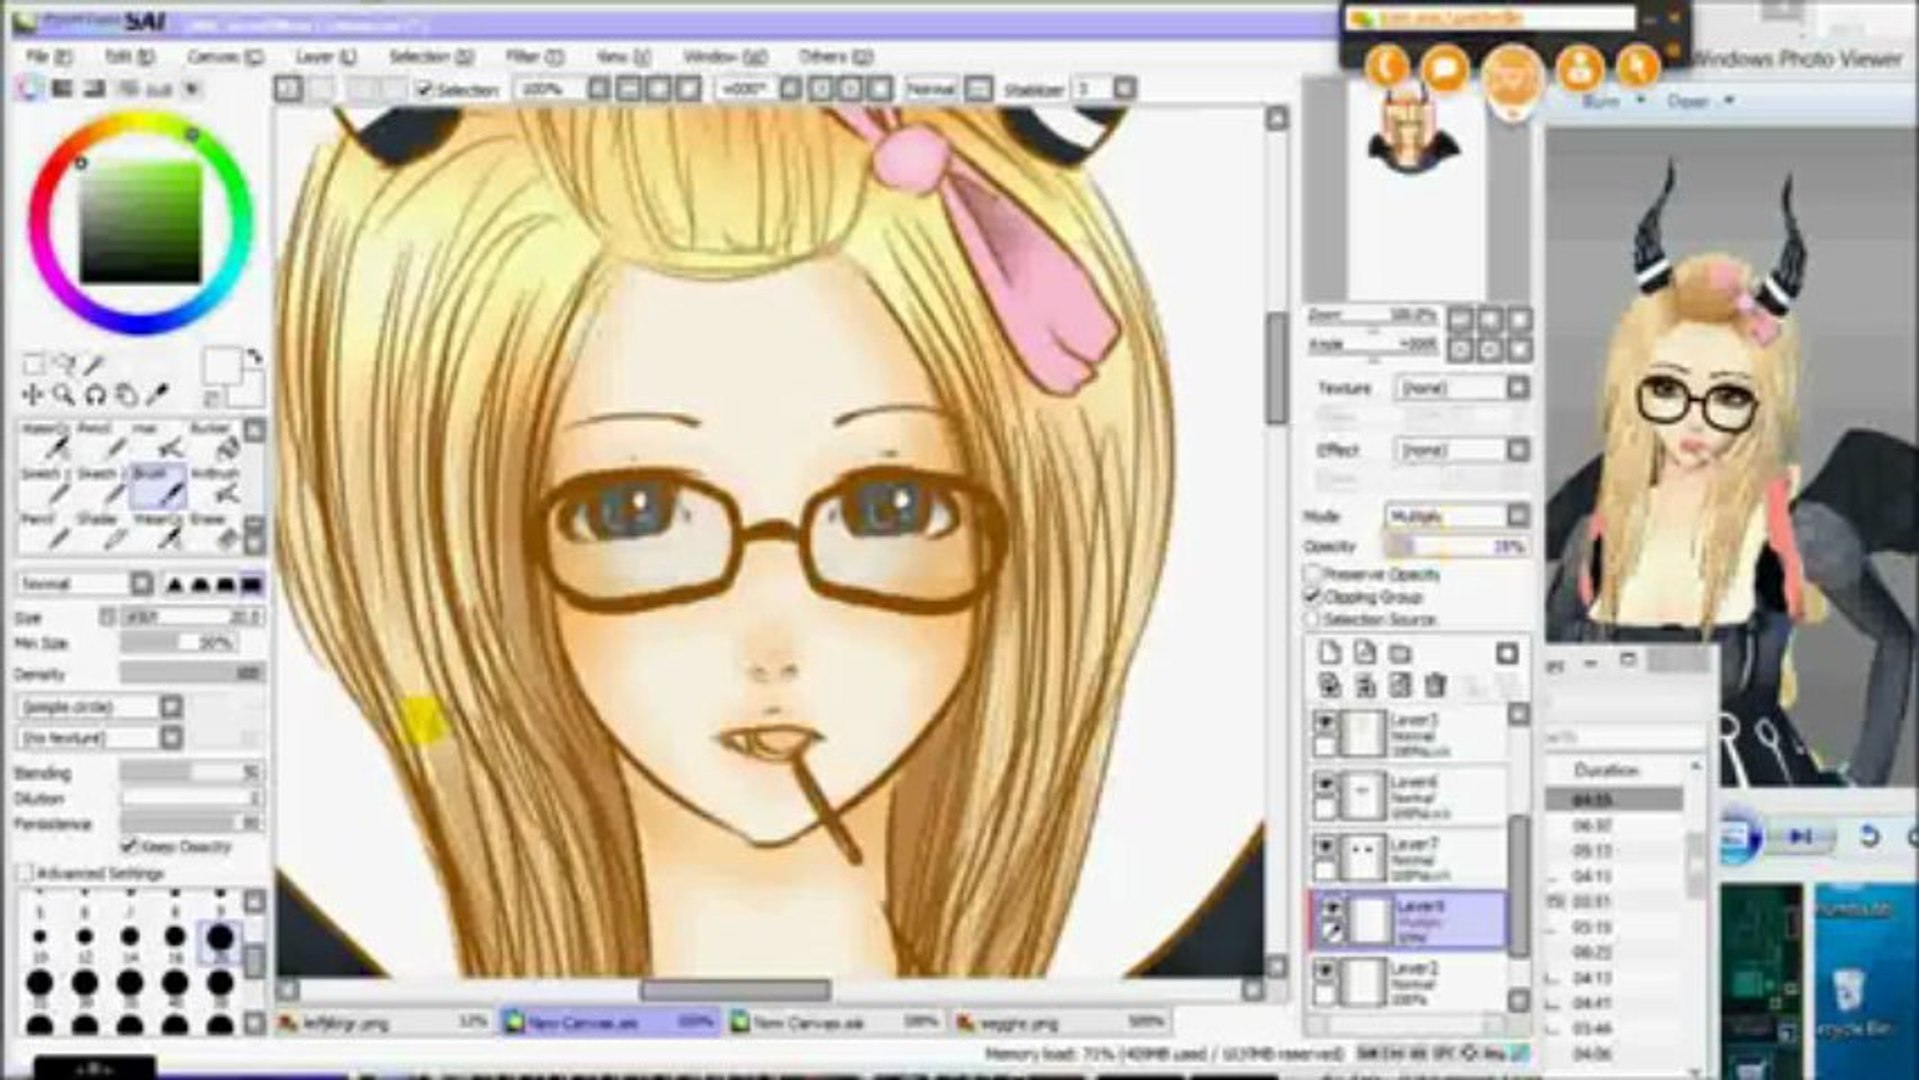
Task: Create a new layer in layer panel
Action: point(1329,654)
